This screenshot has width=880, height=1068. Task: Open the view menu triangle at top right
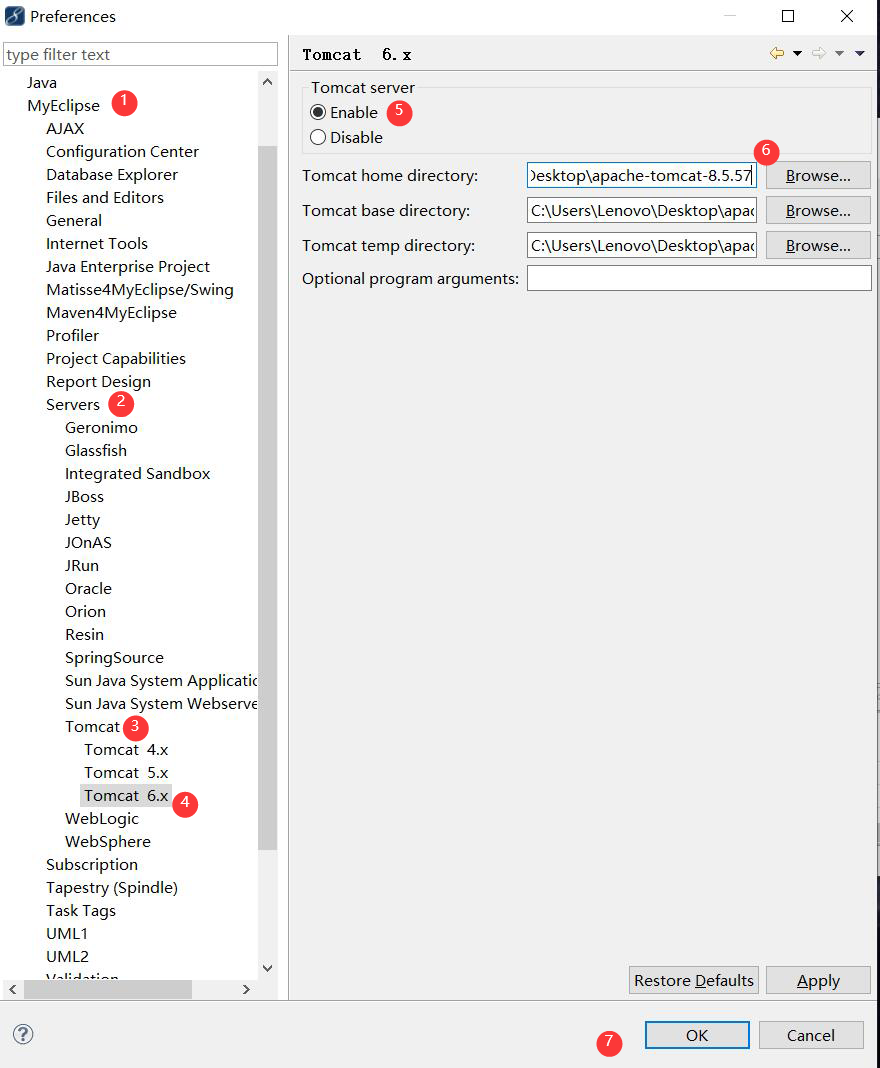pos(860,53)
